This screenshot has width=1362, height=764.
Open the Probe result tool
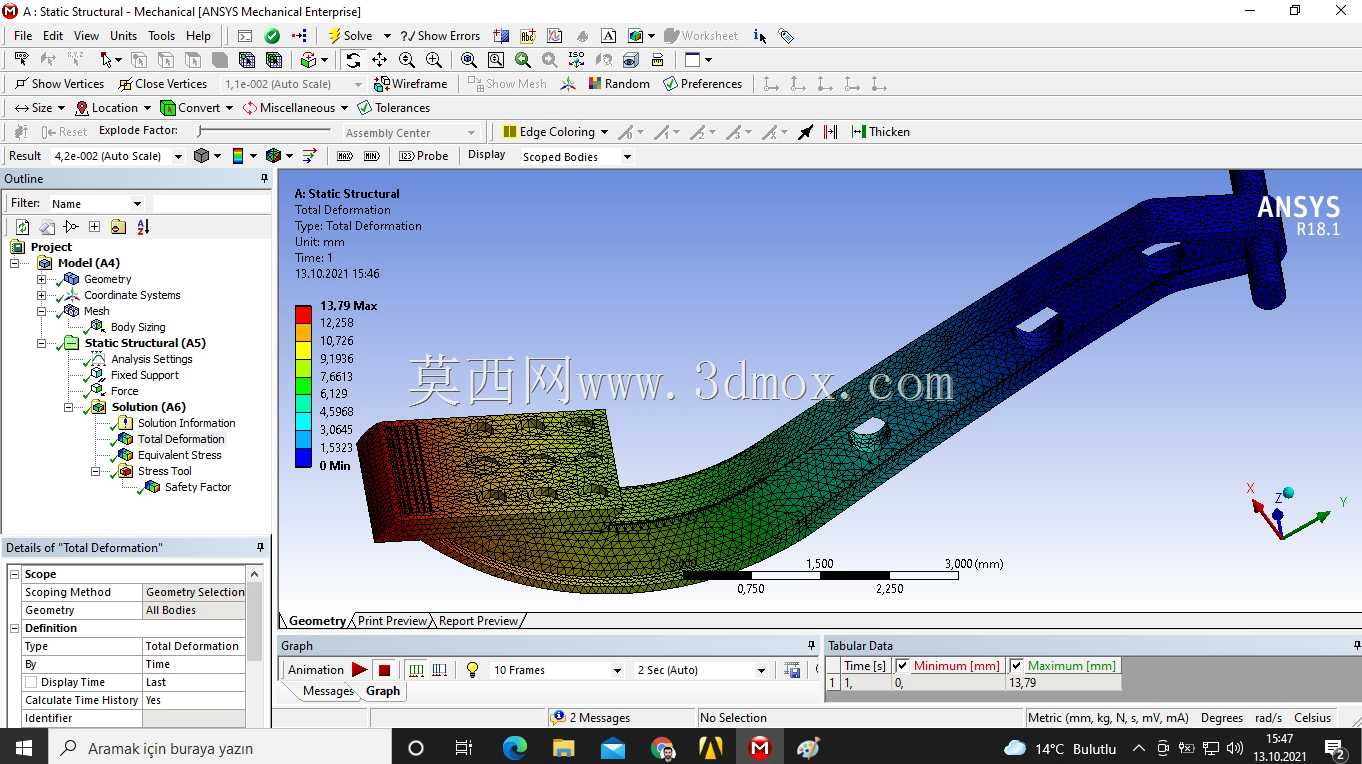tap(424, 156)
